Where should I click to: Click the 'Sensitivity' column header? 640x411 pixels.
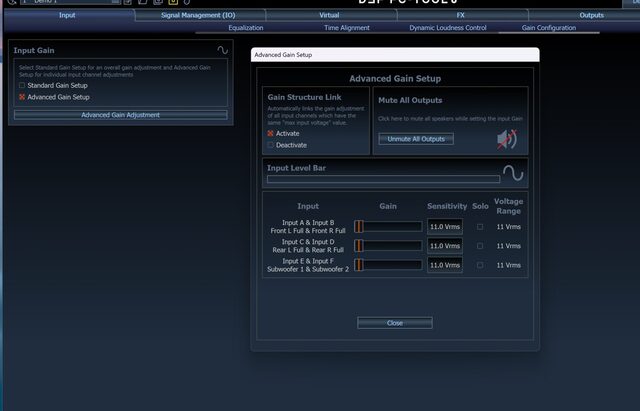pos(447,206)
